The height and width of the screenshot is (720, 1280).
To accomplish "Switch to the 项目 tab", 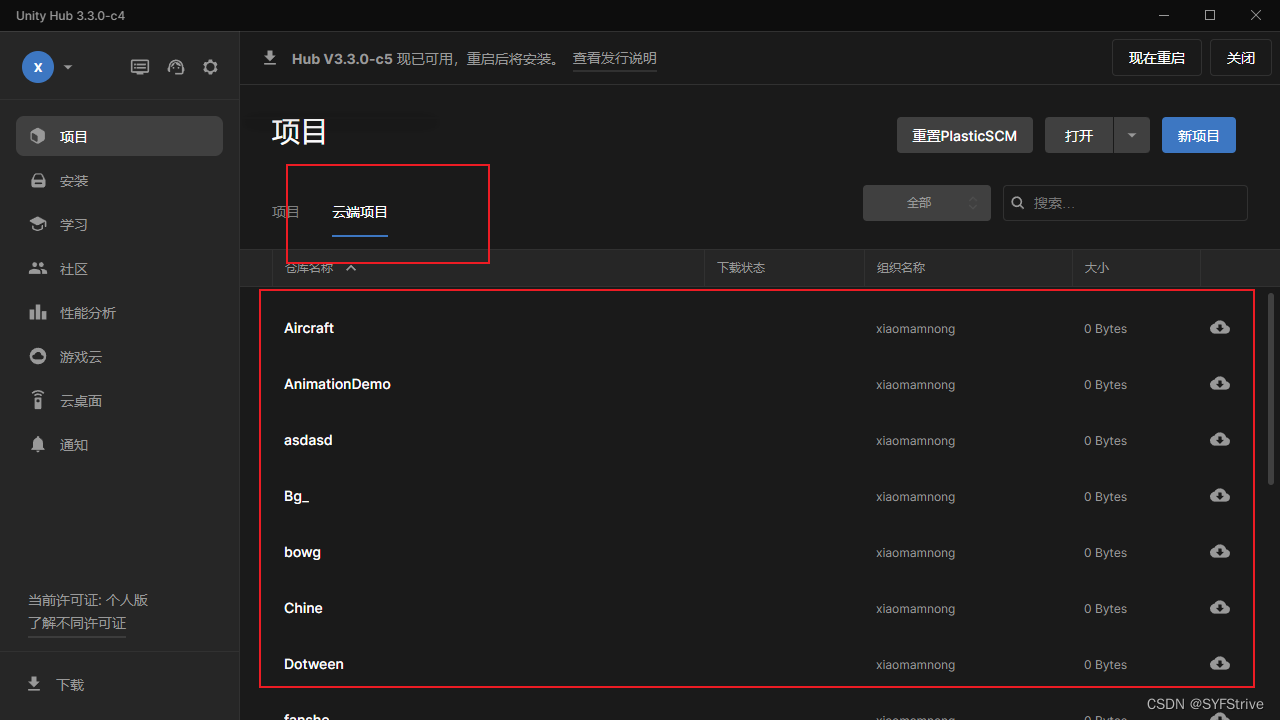I will [x=286, y=212].
